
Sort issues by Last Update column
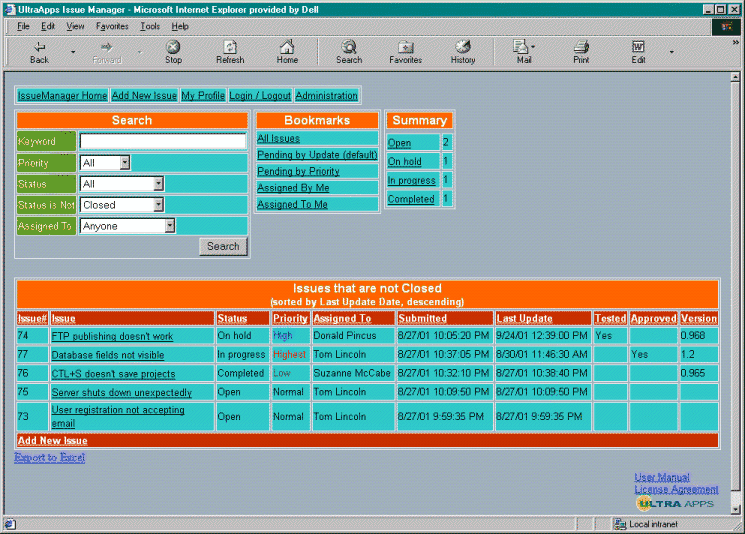click(524, 319)
